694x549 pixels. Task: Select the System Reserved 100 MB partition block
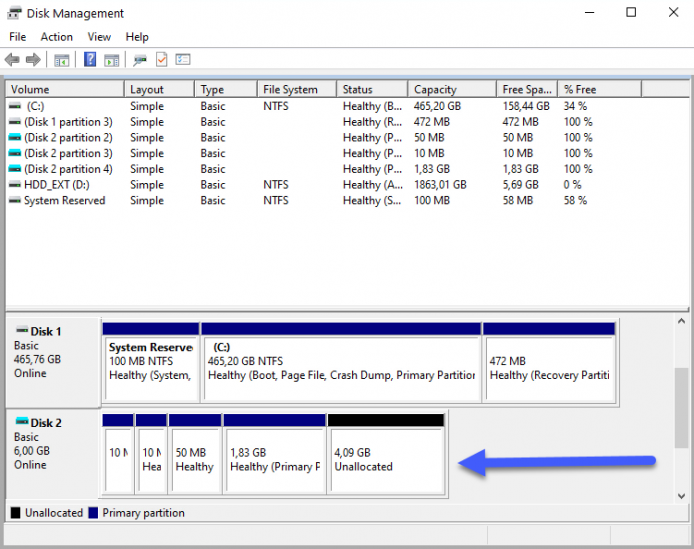pyautogui.click(x=151, y=363)
